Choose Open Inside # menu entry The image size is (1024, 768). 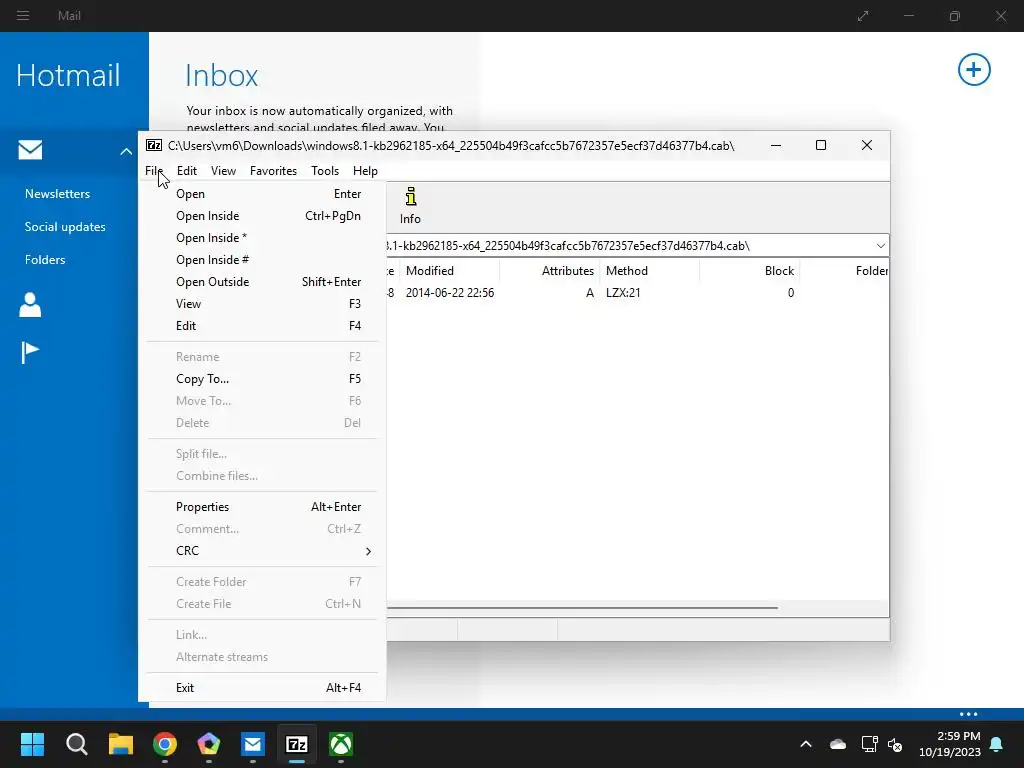pyautogui.click(x=262, y=260)
